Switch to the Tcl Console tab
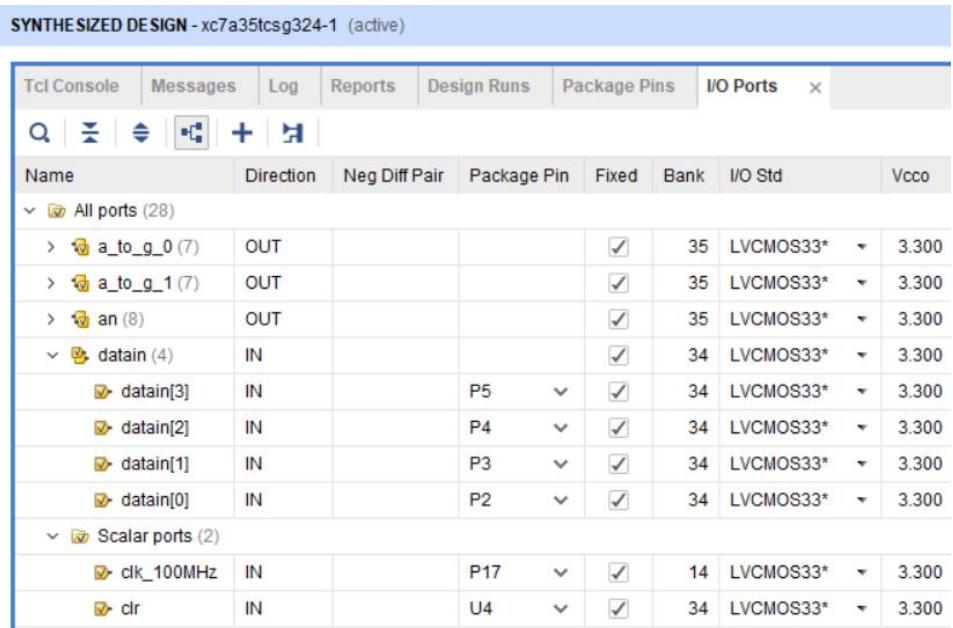Viewport: 953px width, 628px height. coord(71,87)
